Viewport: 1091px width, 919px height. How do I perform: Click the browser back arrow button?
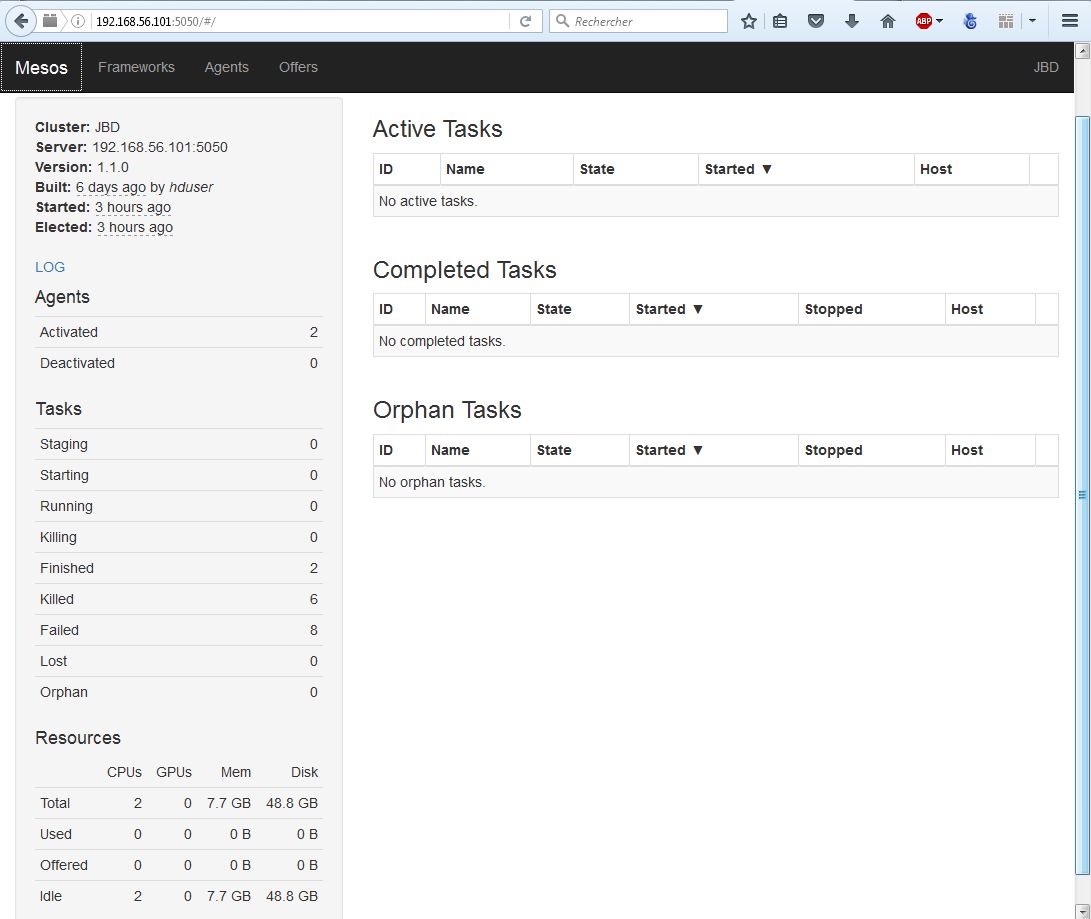pos(21,21)
